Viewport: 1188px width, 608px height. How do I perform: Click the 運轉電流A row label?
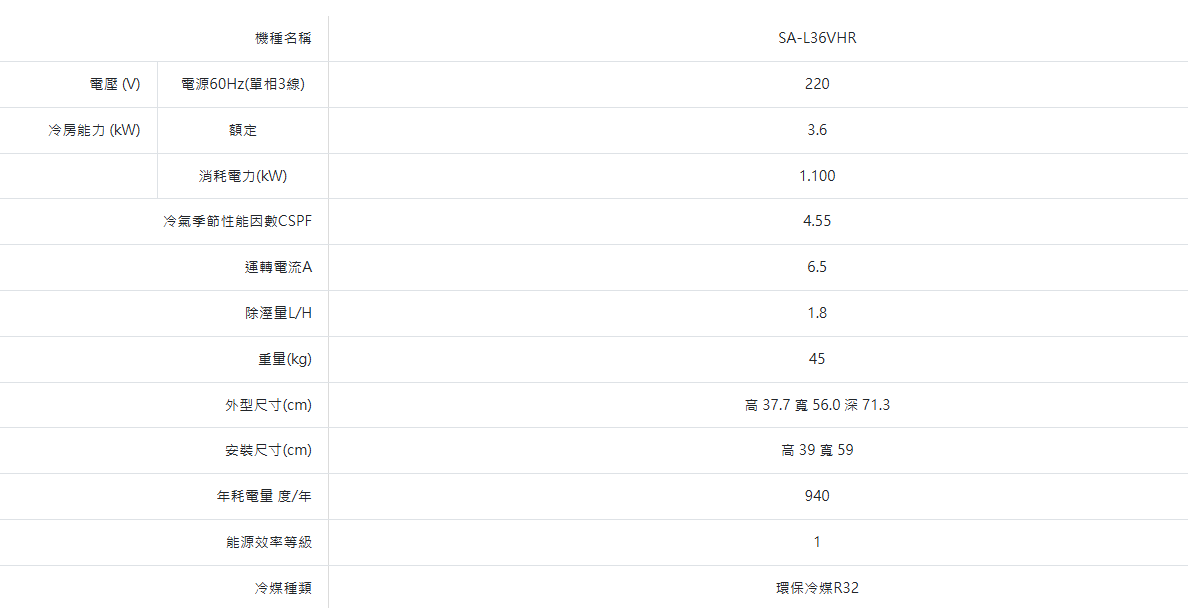(x=278, y=268)
